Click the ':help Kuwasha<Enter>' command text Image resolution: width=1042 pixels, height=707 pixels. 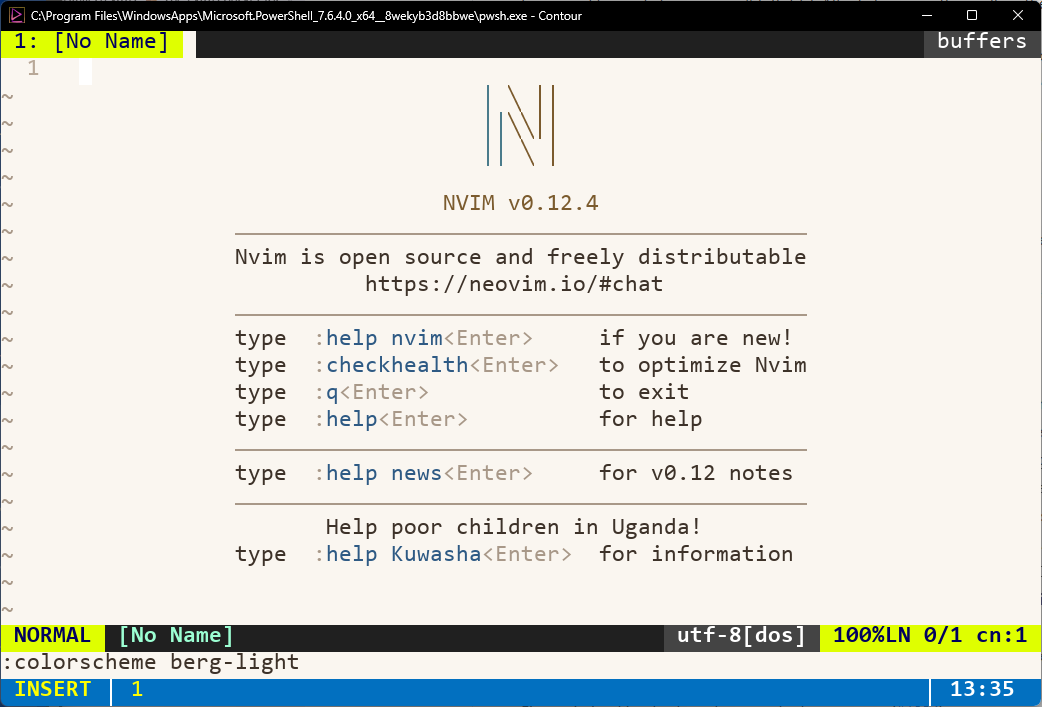click(x=443, y=554)
